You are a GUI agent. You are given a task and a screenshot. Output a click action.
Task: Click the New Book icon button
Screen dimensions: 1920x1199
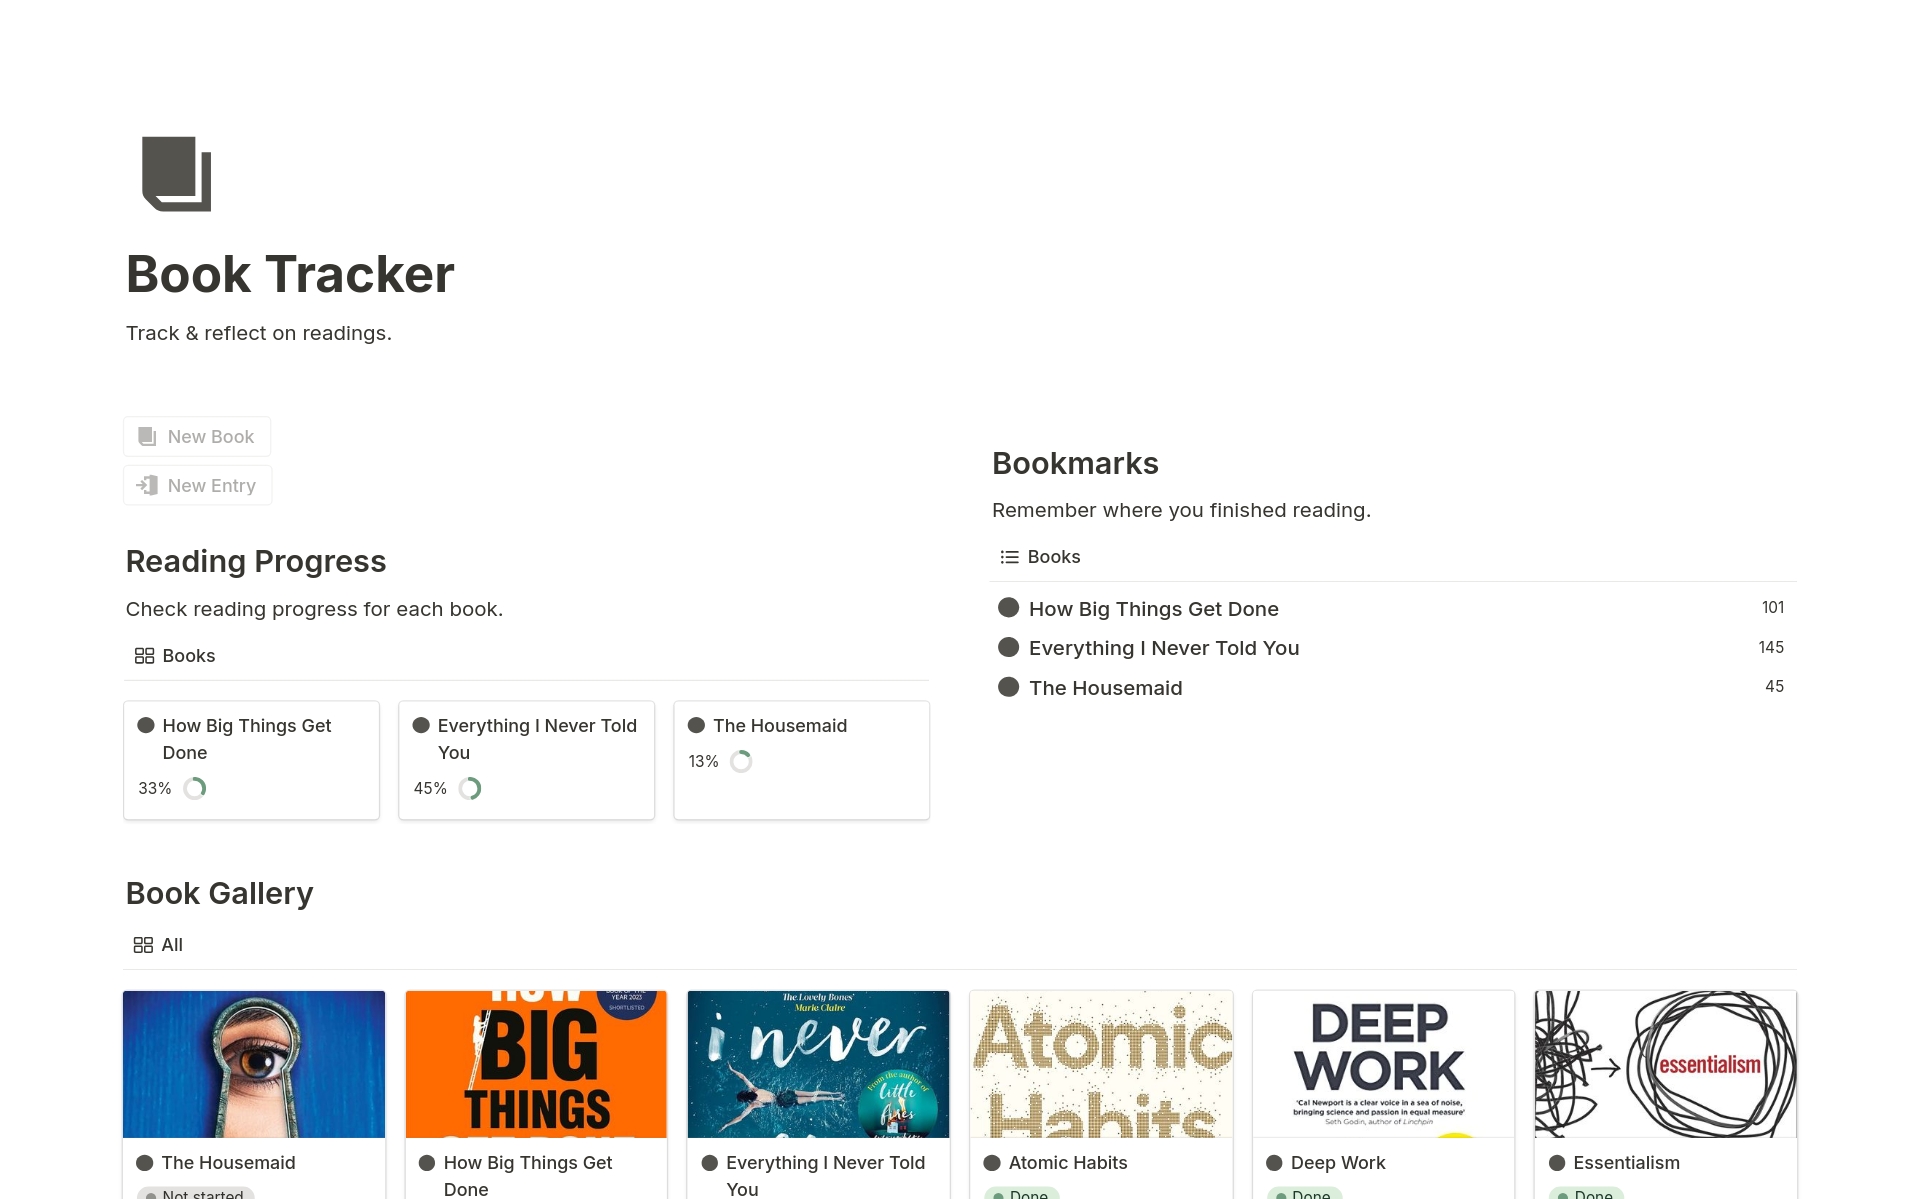coord(148,437)
